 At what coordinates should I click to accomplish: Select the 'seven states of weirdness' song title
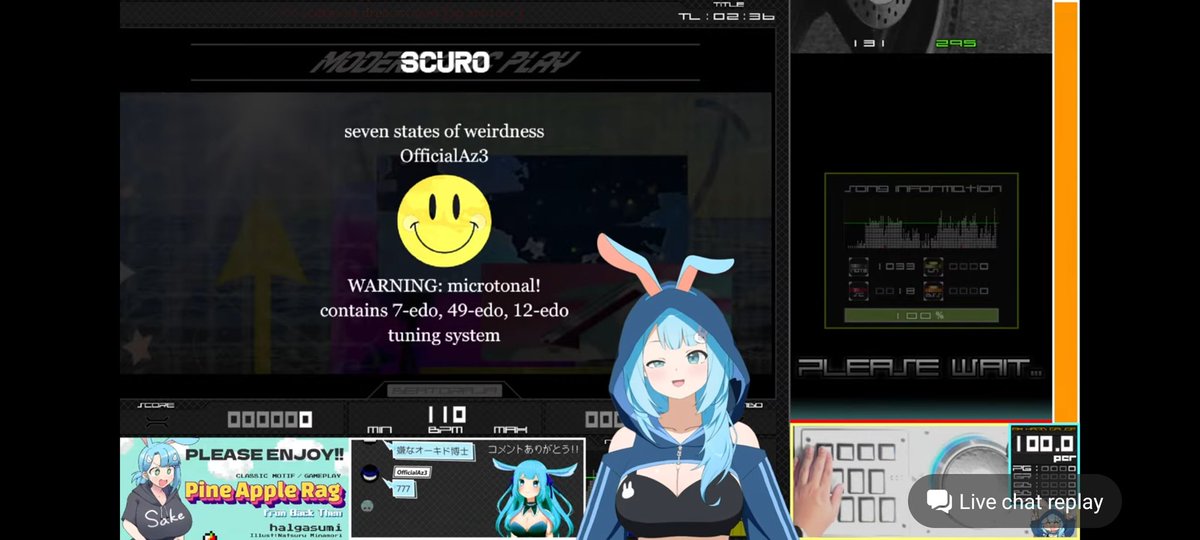click(x=444, y=131)
